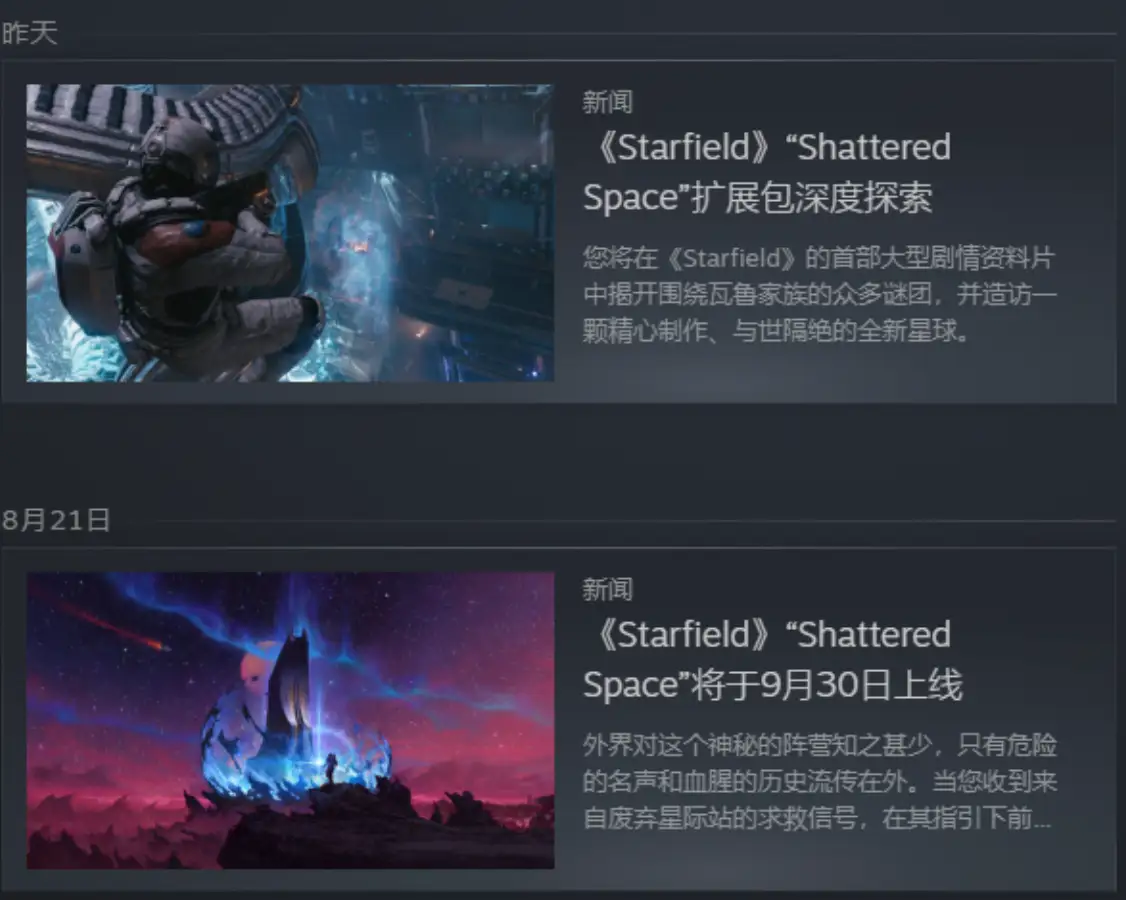
Task: Open the 'Shattered Space'将于9月30日上线 headline
Action: point(773,659)
